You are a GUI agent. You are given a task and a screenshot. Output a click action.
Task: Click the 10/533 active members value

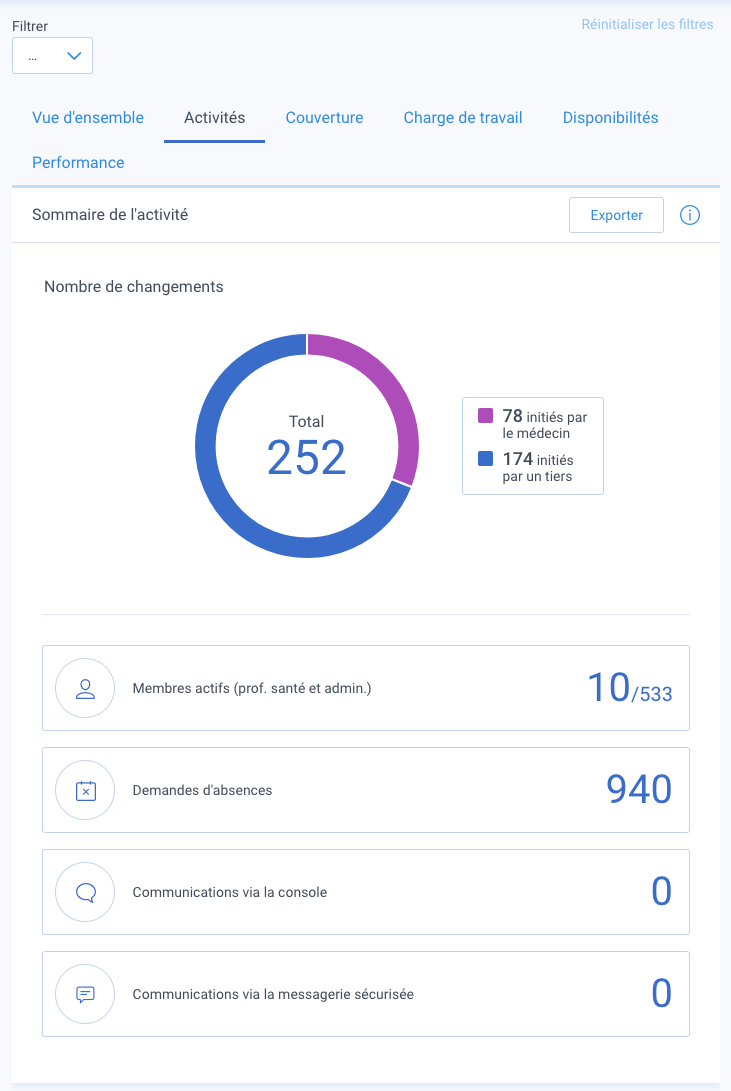pyautogui.click(x=630, y=687)
